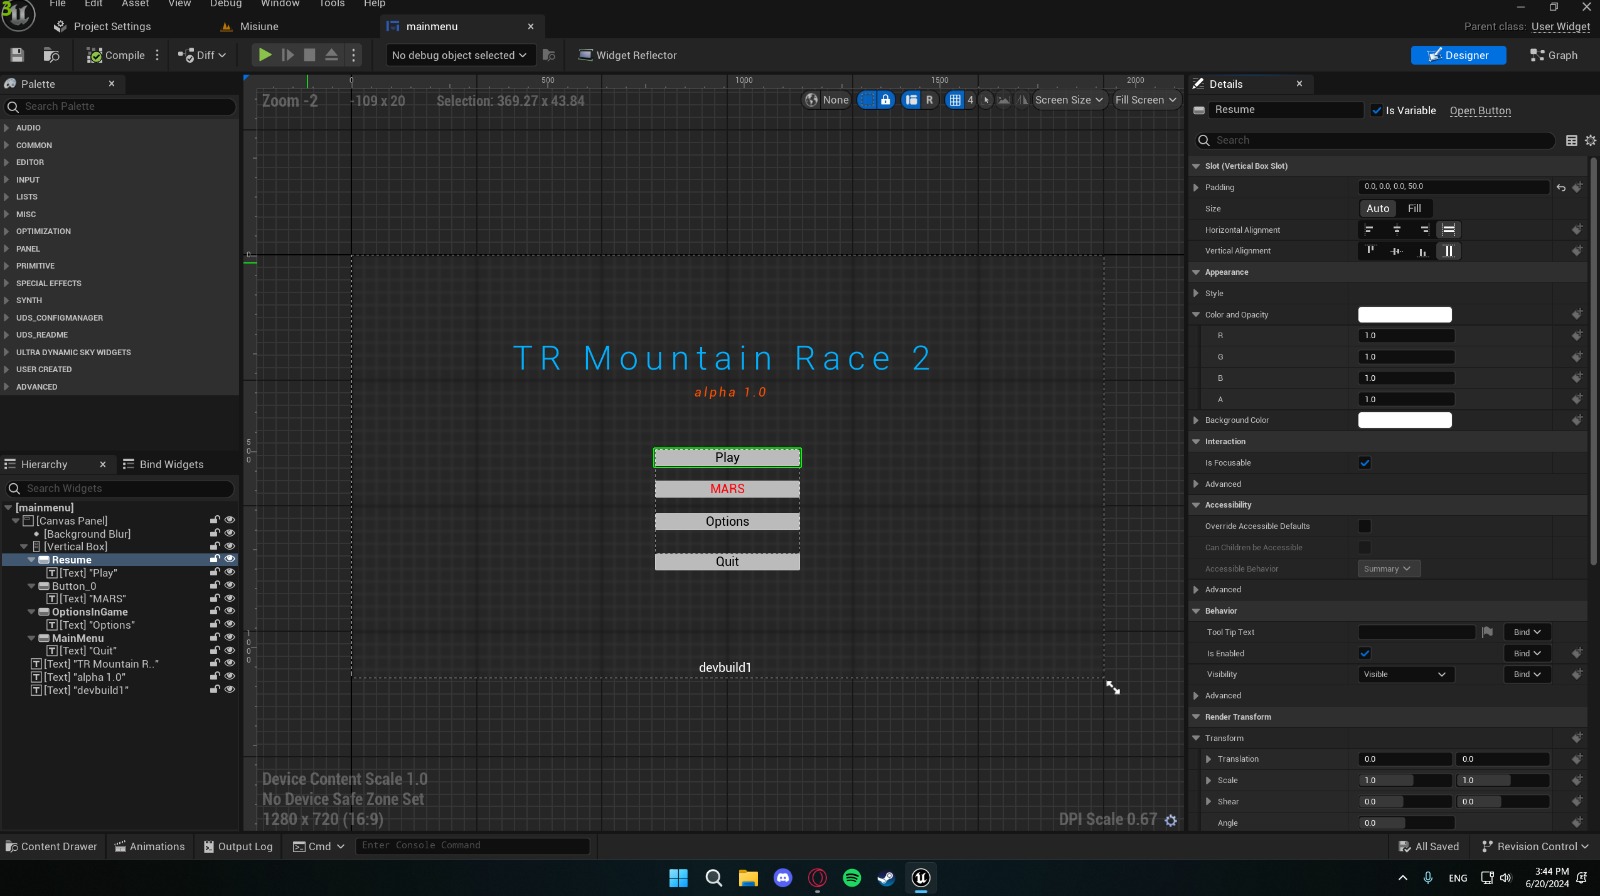Toggle Is Focusable checkbox
1600x896 pixels.
pyautogui.click(x=1365, y=463)
